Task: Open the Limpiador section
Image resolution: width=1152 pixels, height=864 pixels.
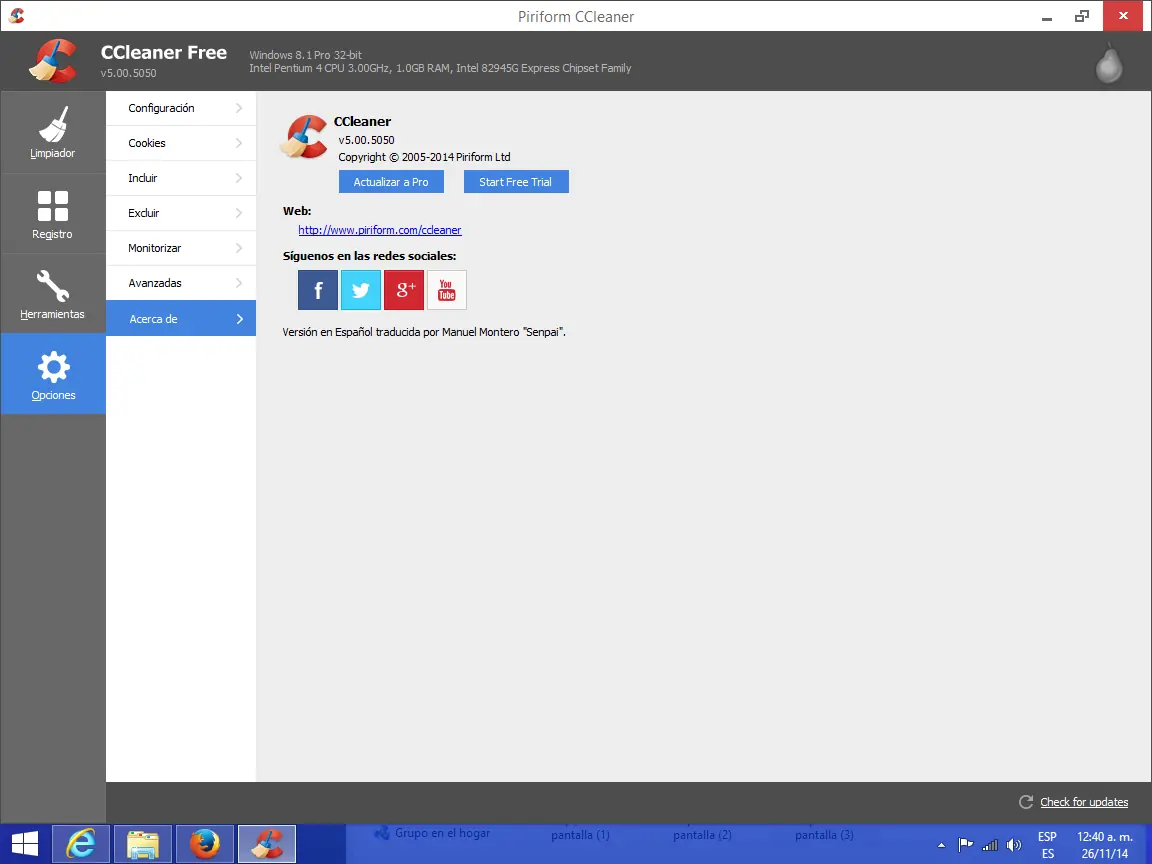Action: coord(53,132)
